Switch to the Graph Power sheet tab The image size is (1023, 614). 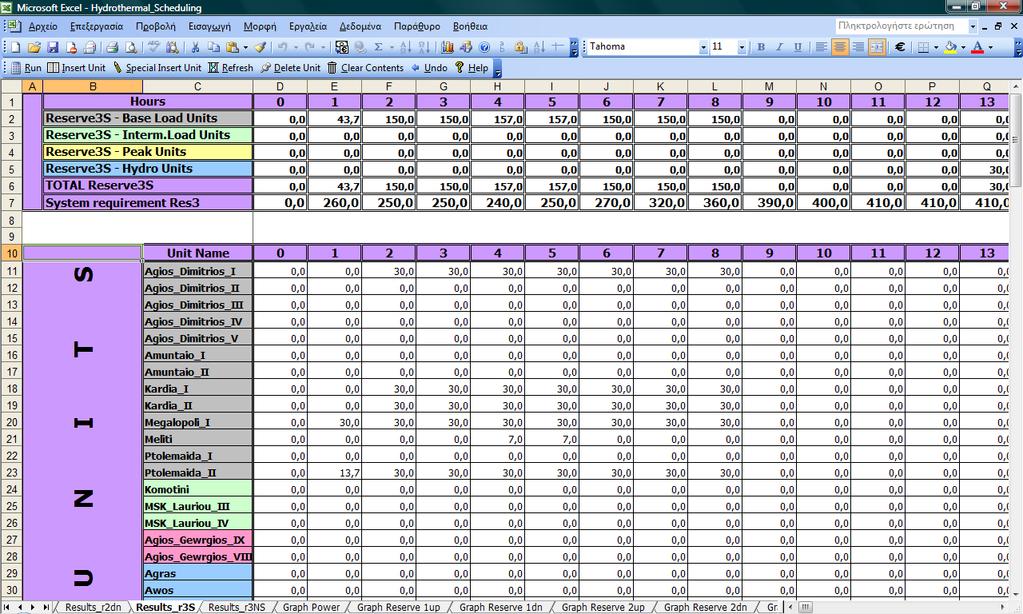tap(311, 607)
